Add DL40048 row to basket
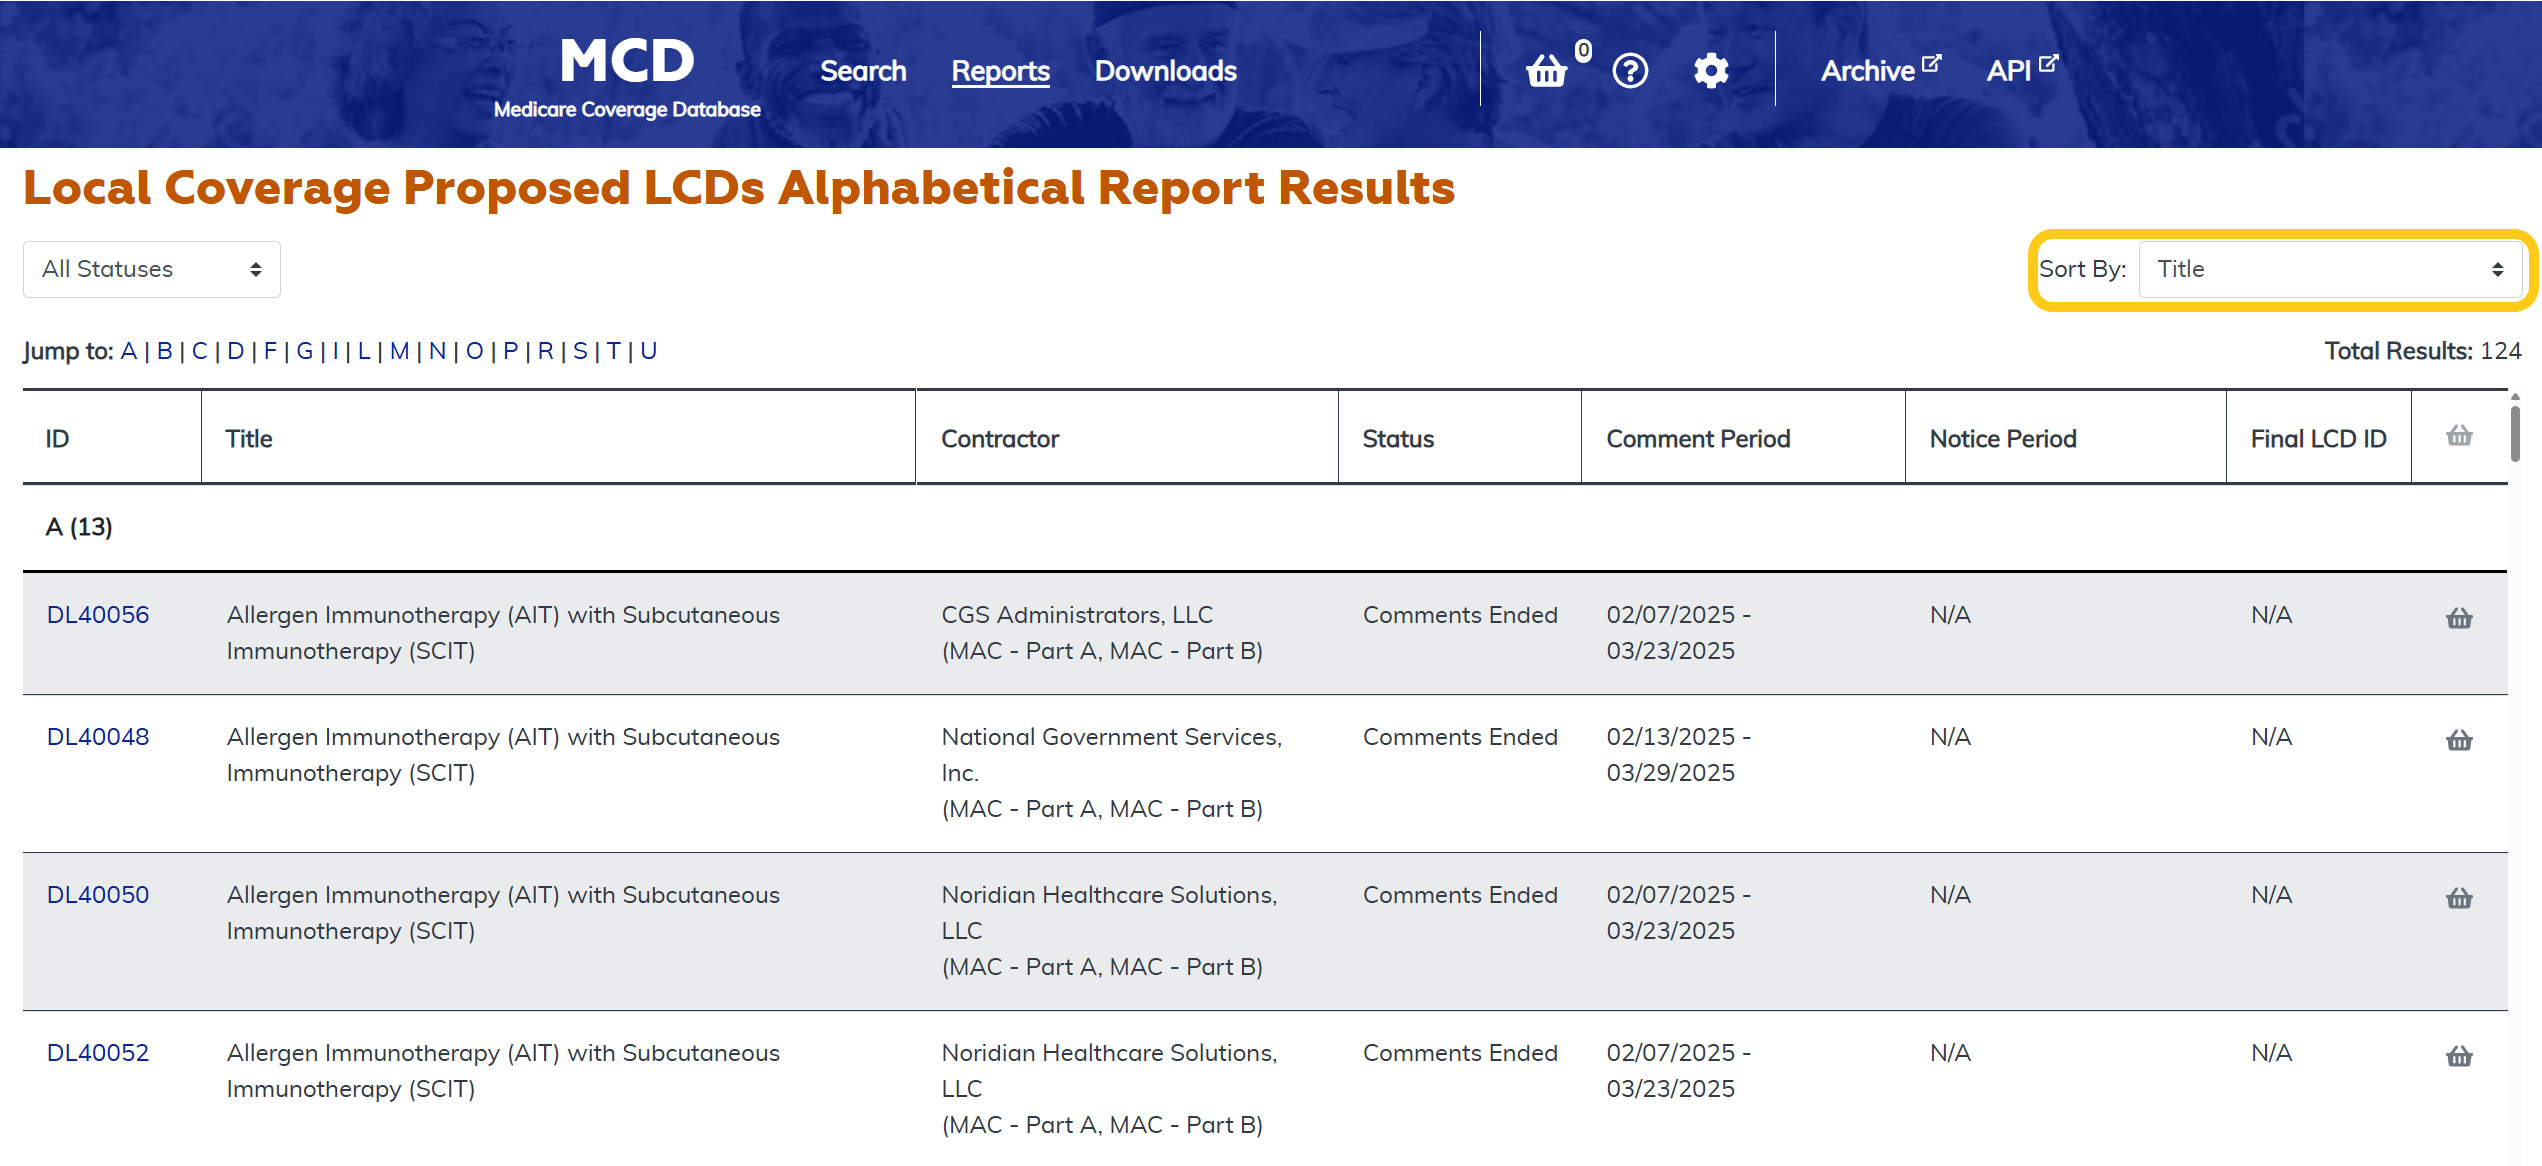This screenshot has height=1166, width=2542. (2459, 740)
